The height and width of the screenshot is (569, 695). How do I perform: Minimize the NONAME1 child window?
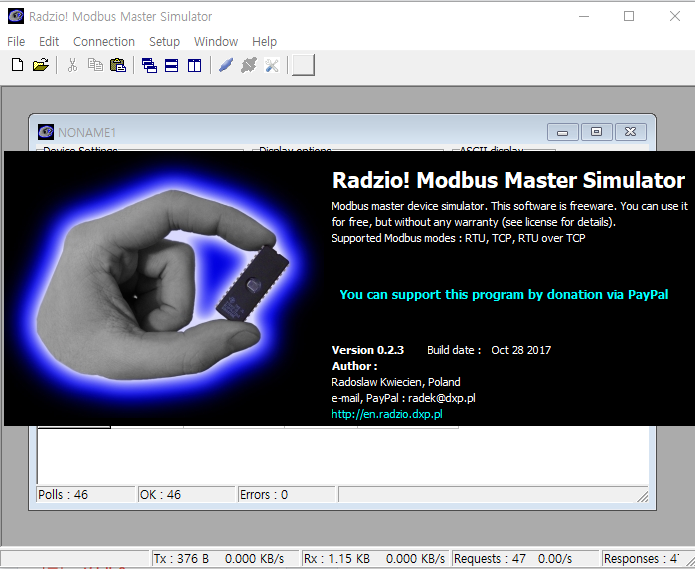point(562,132)
